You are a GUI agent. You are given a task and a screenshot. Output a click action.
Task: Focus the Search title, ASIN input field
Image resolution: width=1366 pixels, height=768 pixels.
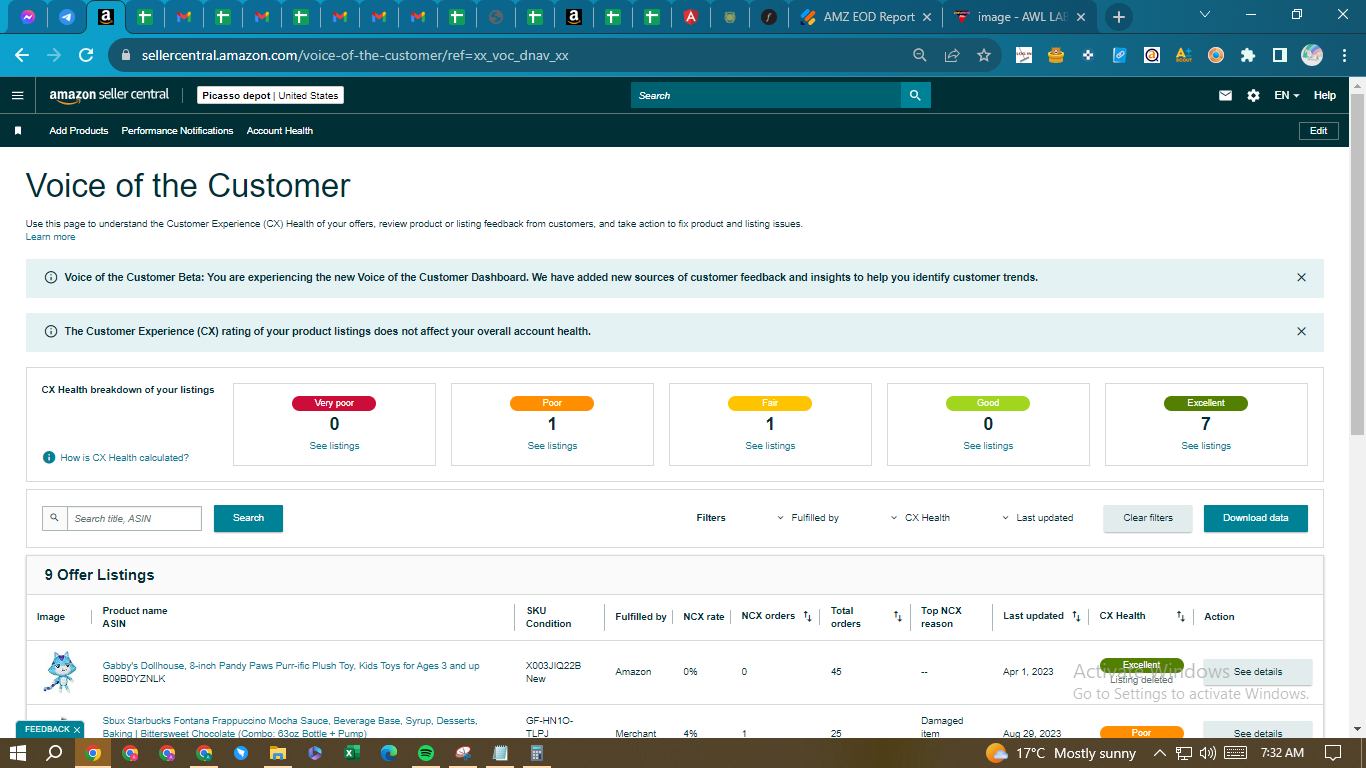(134, 518)
